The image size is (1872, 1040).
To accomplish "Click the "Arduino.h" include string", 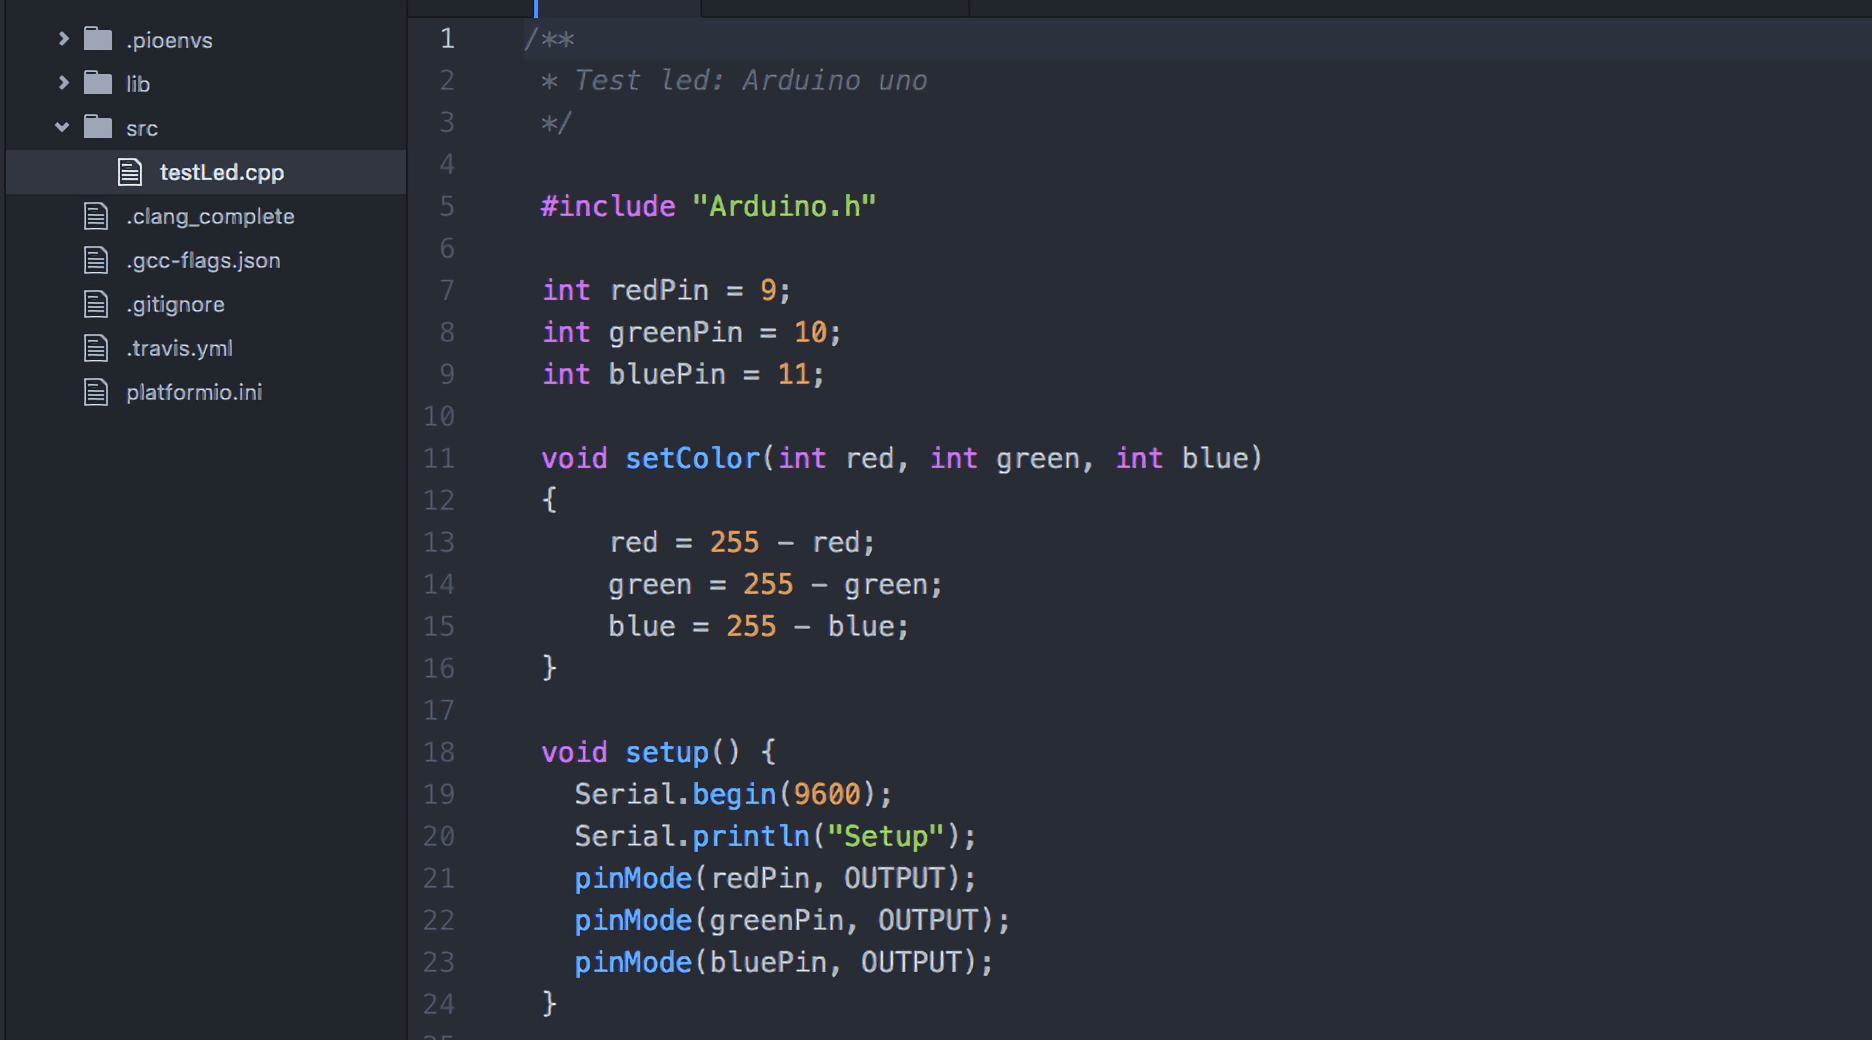I will [784, 206].
